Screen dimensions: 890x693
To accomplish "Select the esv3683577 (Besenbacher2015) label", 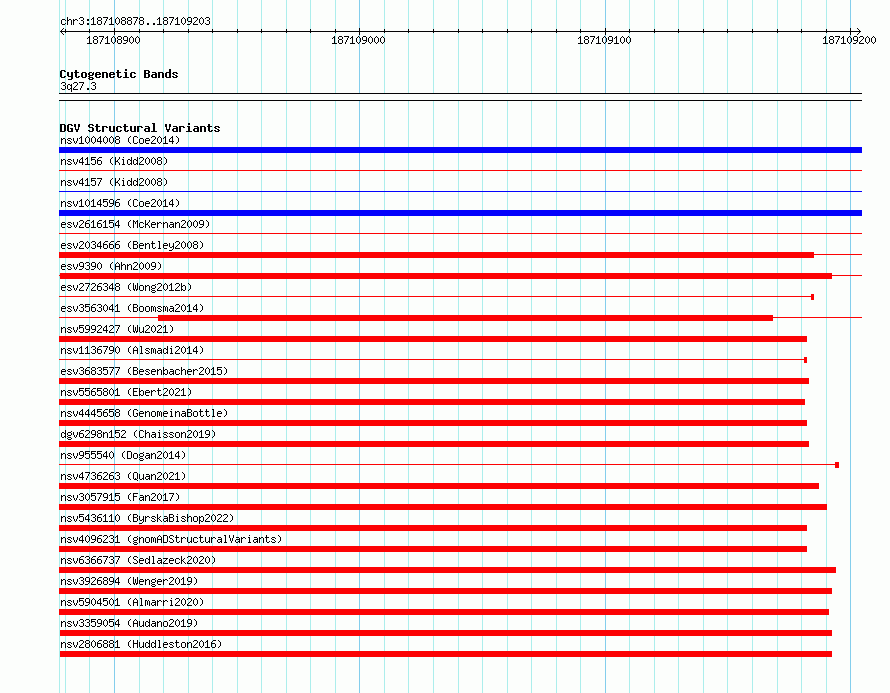I will [x=144, y=371].
